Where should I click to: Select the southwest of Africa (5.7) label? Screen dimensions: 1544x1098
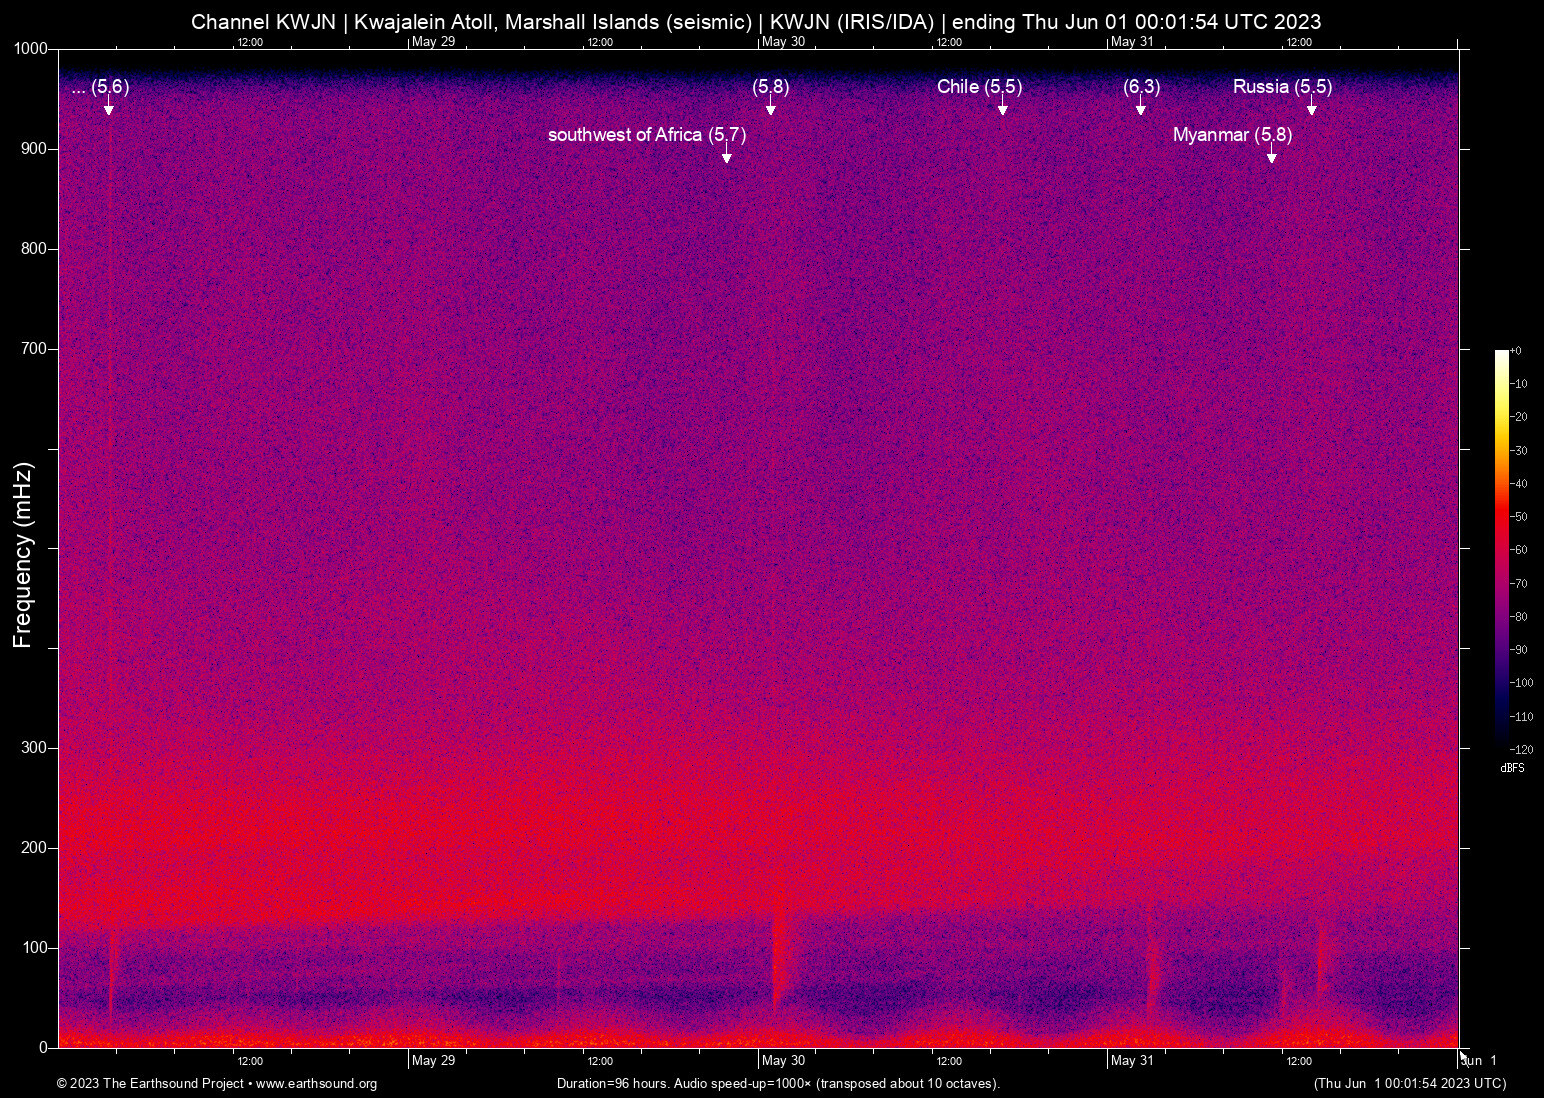click(646, 134)
